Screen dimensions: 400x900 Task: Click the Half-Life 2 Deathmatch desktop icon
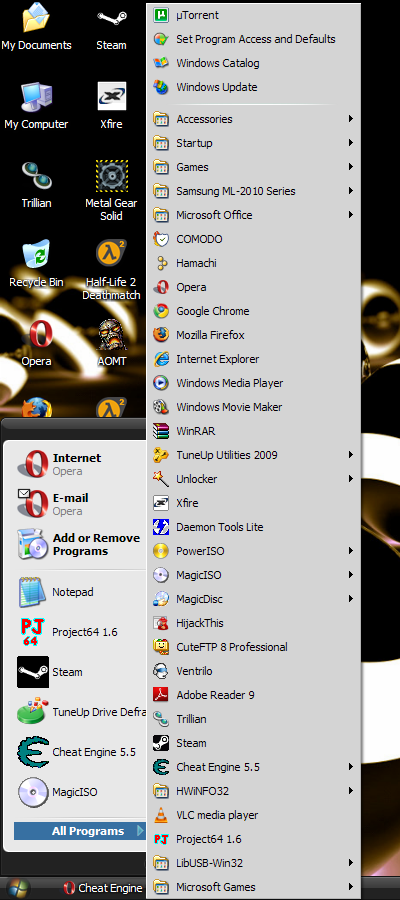(x=111, y=254)
